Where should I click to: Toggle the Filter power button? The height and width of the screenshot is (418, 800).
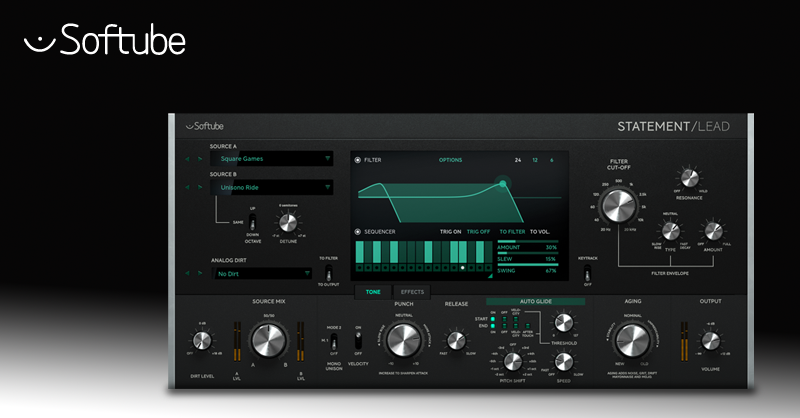click(358, 160)
